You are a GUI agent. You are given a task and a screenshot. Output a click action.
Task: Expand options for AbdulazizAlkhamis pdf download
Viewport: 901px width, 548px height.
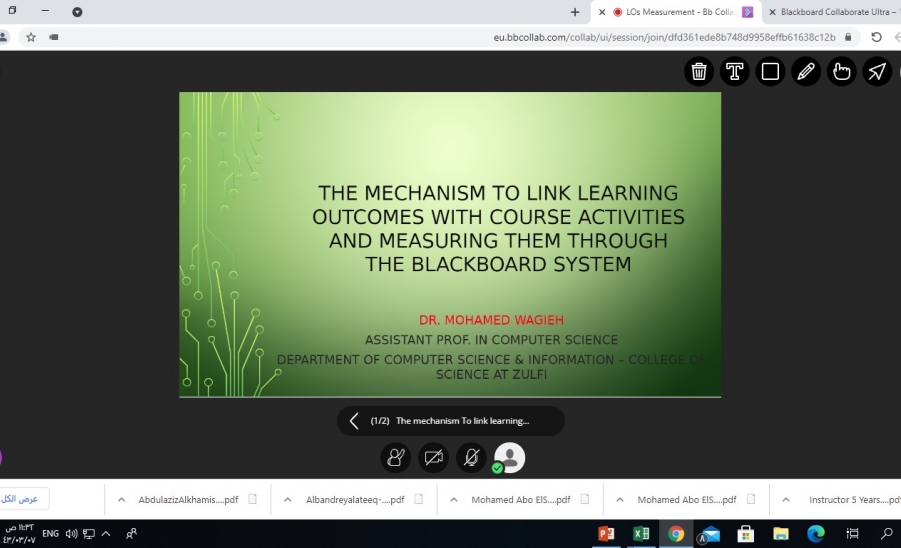point(121,500)
